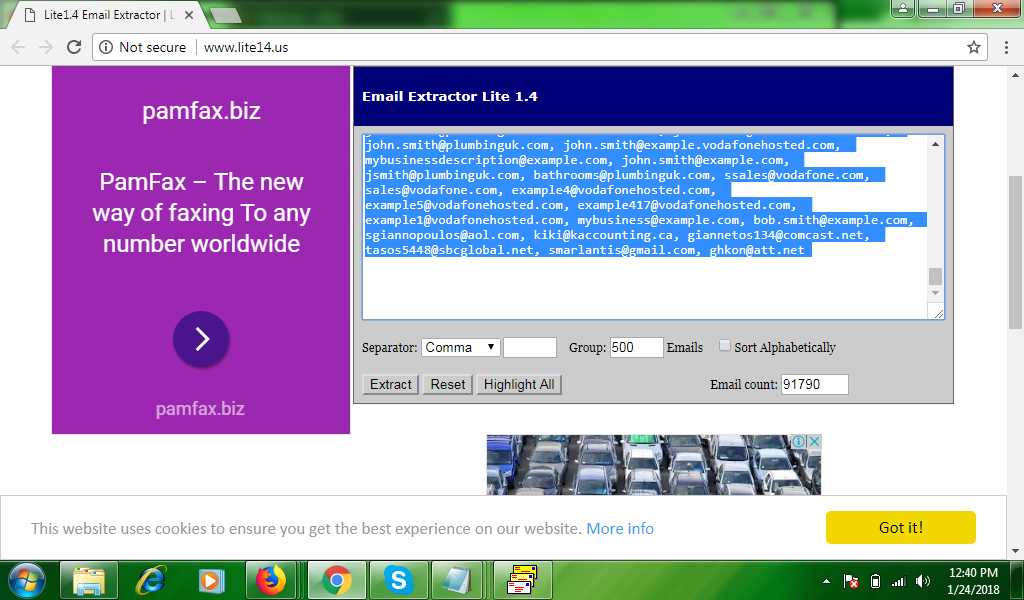
Task: Click the text area scroll up arrow
Action: point(935,144)
